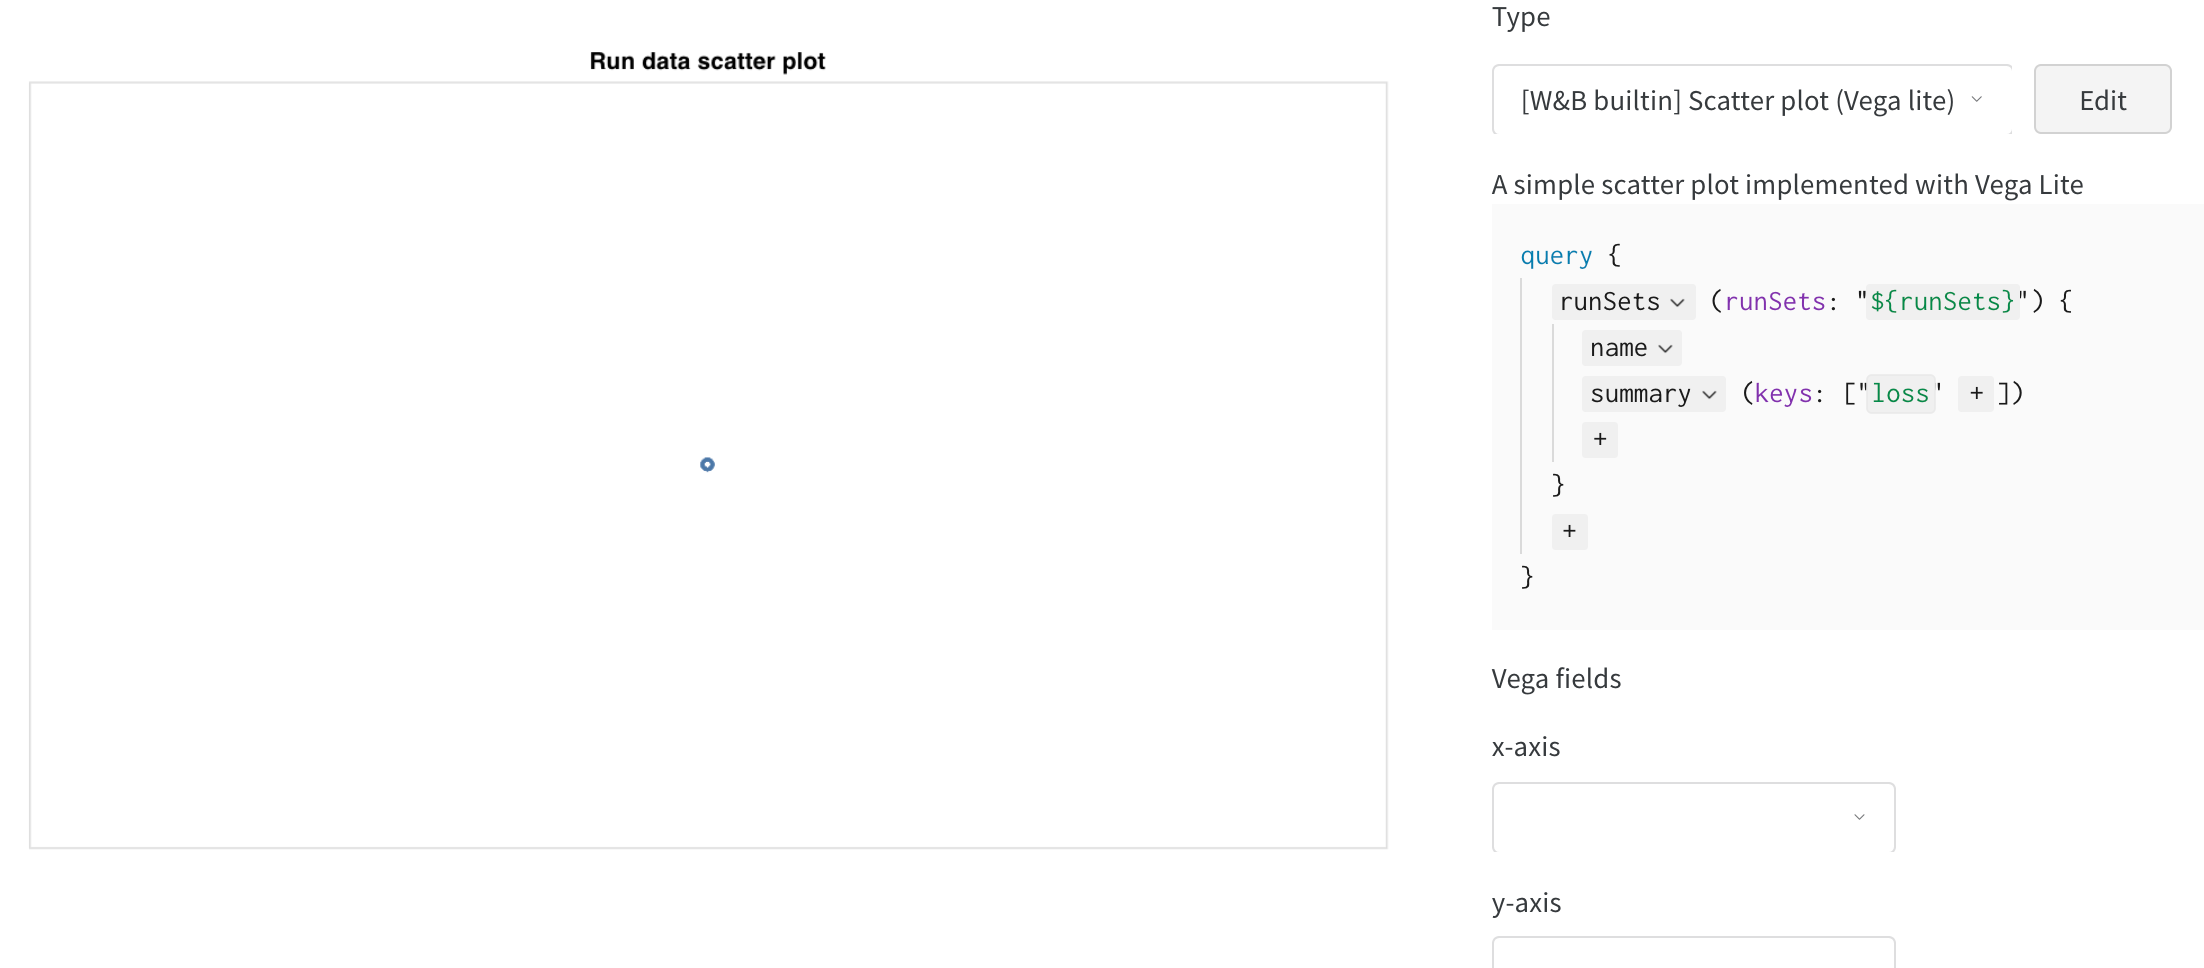Open the x-axis Vega field dropdown
Image resolution: width=2204 pixels, height=968 pixels.
1692,816
